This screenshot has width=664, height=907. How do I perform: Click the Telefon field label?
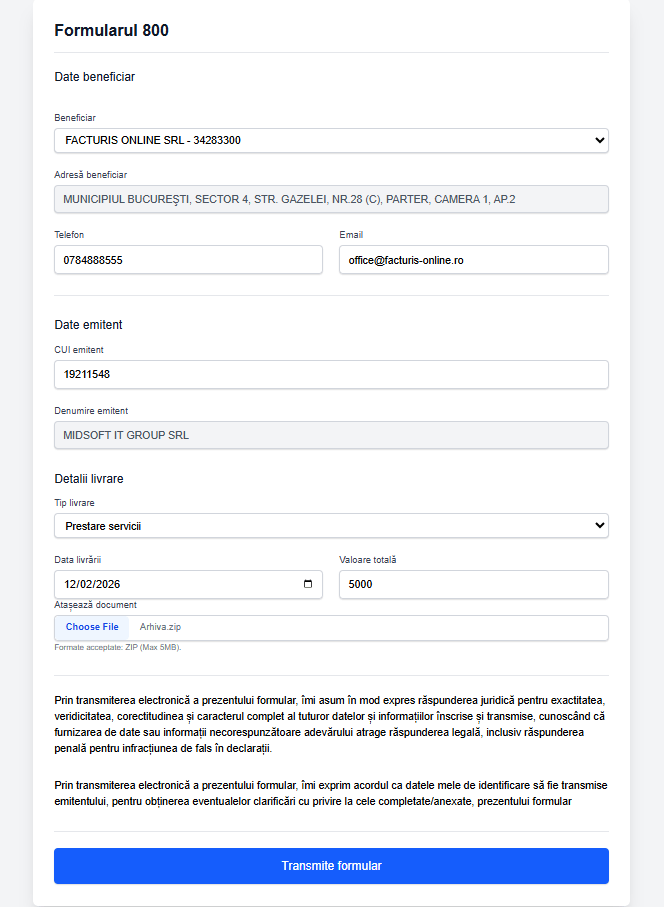coord(69,235)
